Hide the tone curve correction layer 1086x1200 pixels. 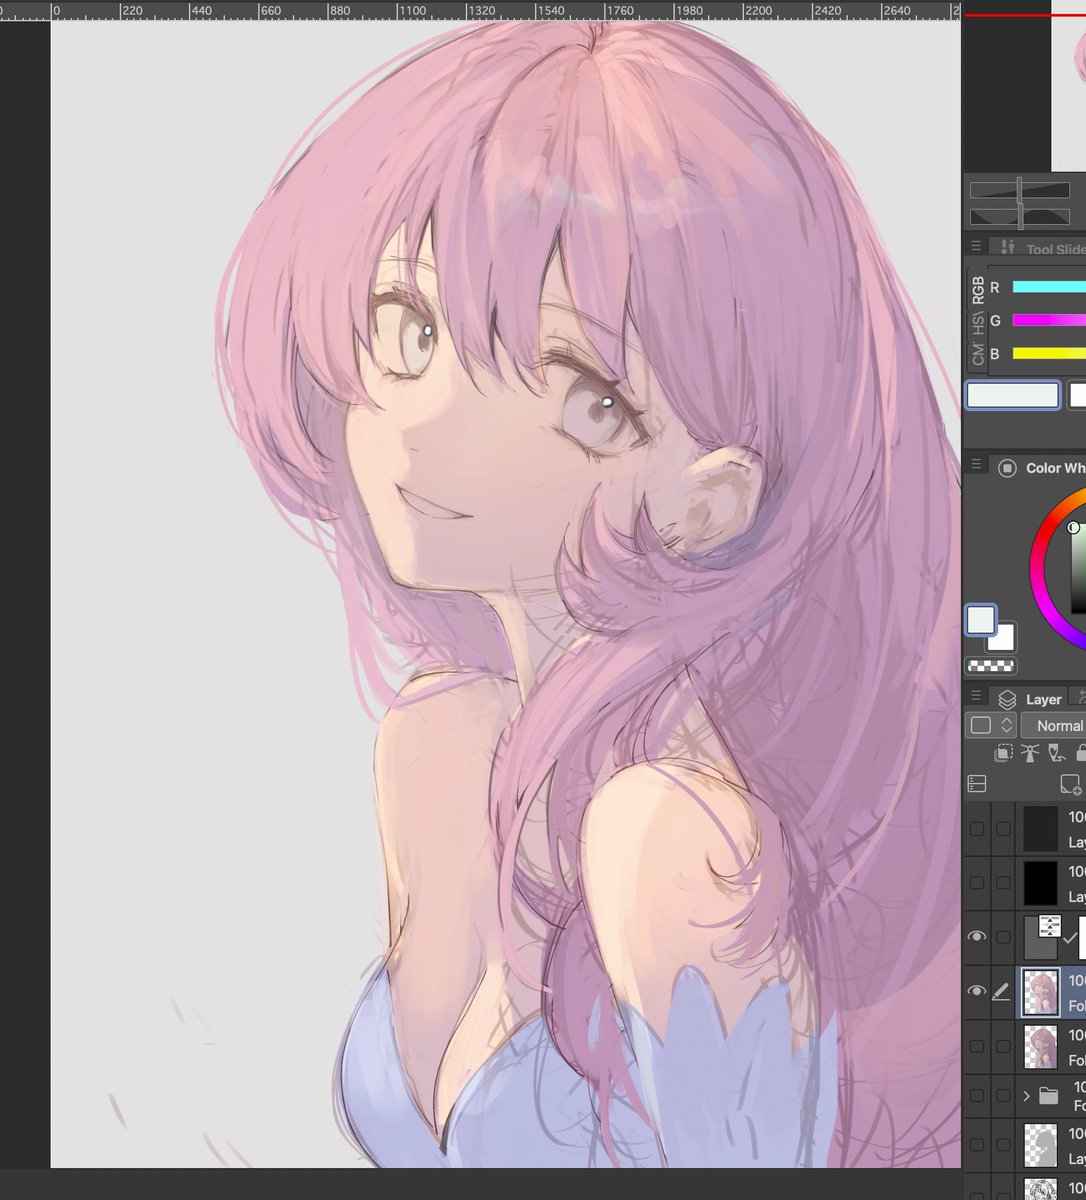[976, 937]
